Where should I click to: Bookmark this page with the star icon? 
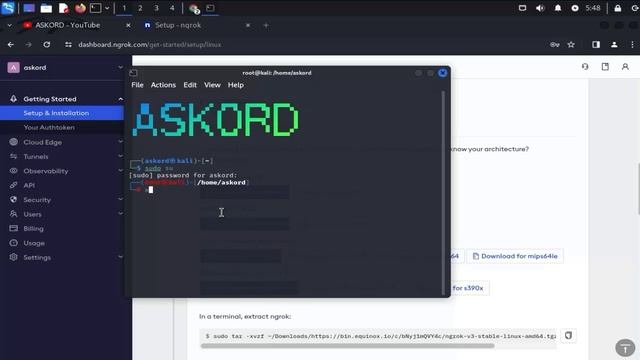click(571, 44)
